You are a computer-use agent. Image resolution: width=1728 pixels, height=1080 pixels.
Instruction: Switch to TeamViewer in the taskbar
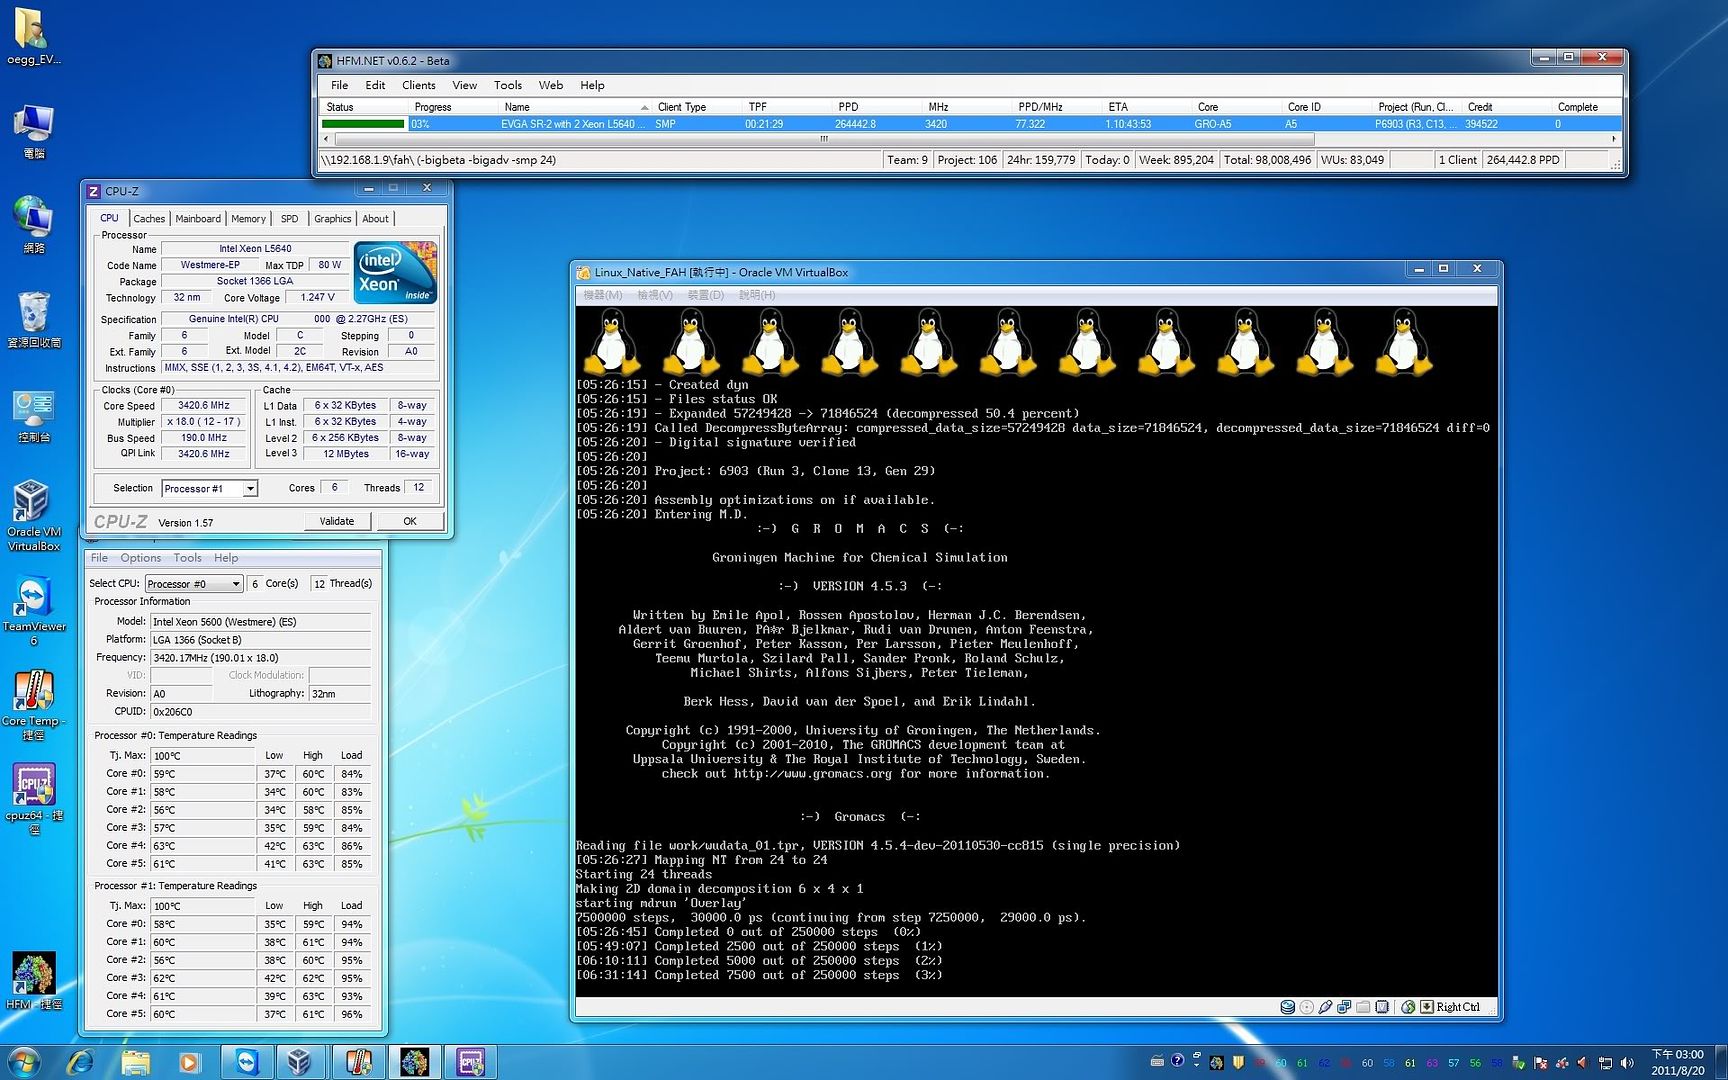coord(246,1061)
